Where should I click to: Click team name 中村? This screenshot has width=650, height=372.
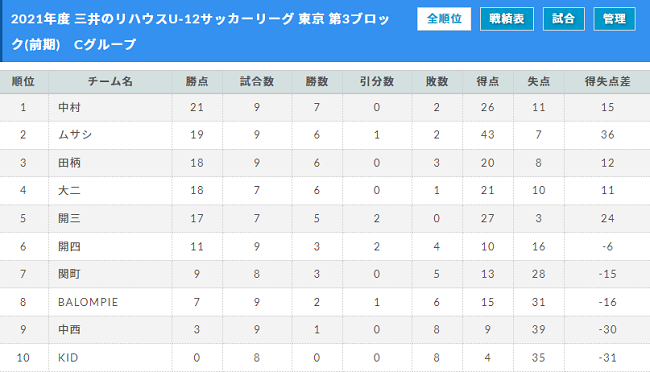click(x=69, y=107)
